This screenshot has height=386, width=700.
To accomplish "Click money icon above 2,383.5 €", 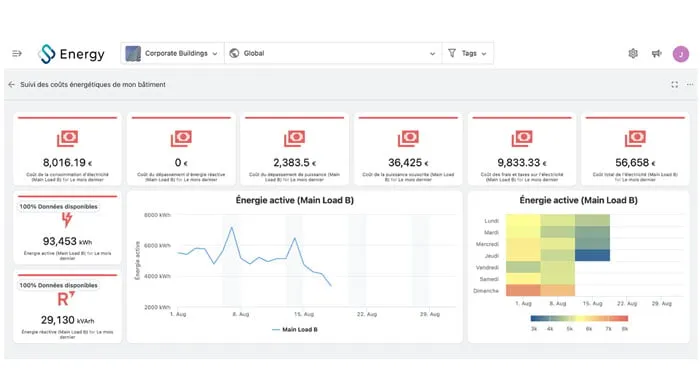I will click(x=295, y=138).
